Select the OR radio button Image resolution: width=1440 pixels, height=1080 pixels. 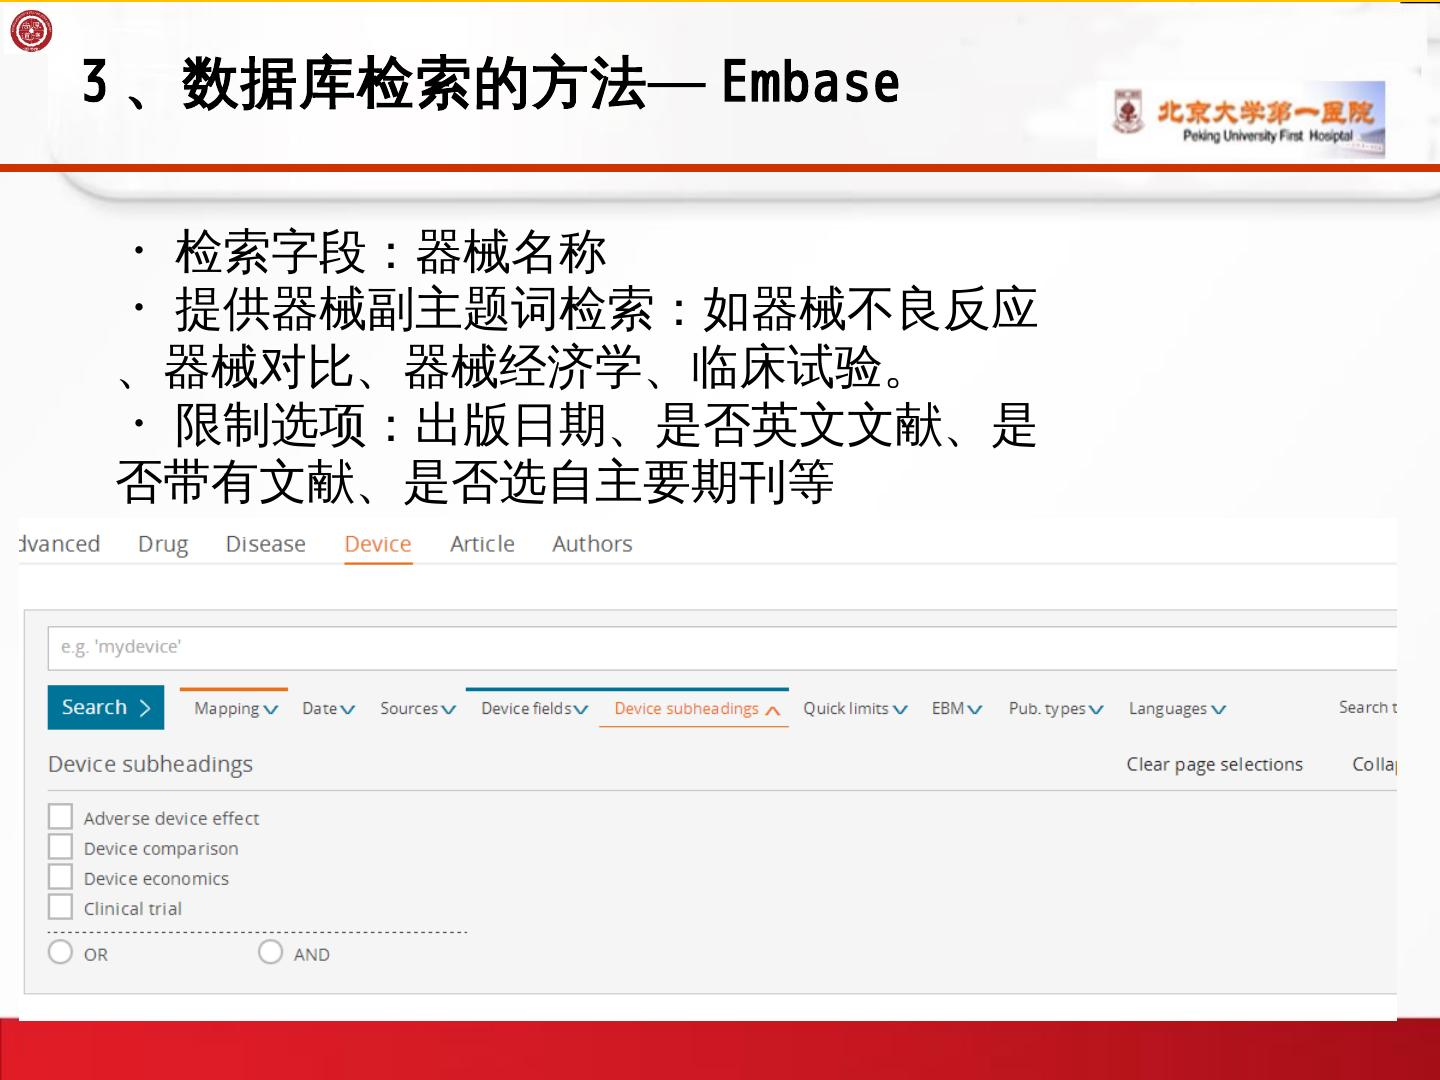pyautogui.click(x=61, y=952)
